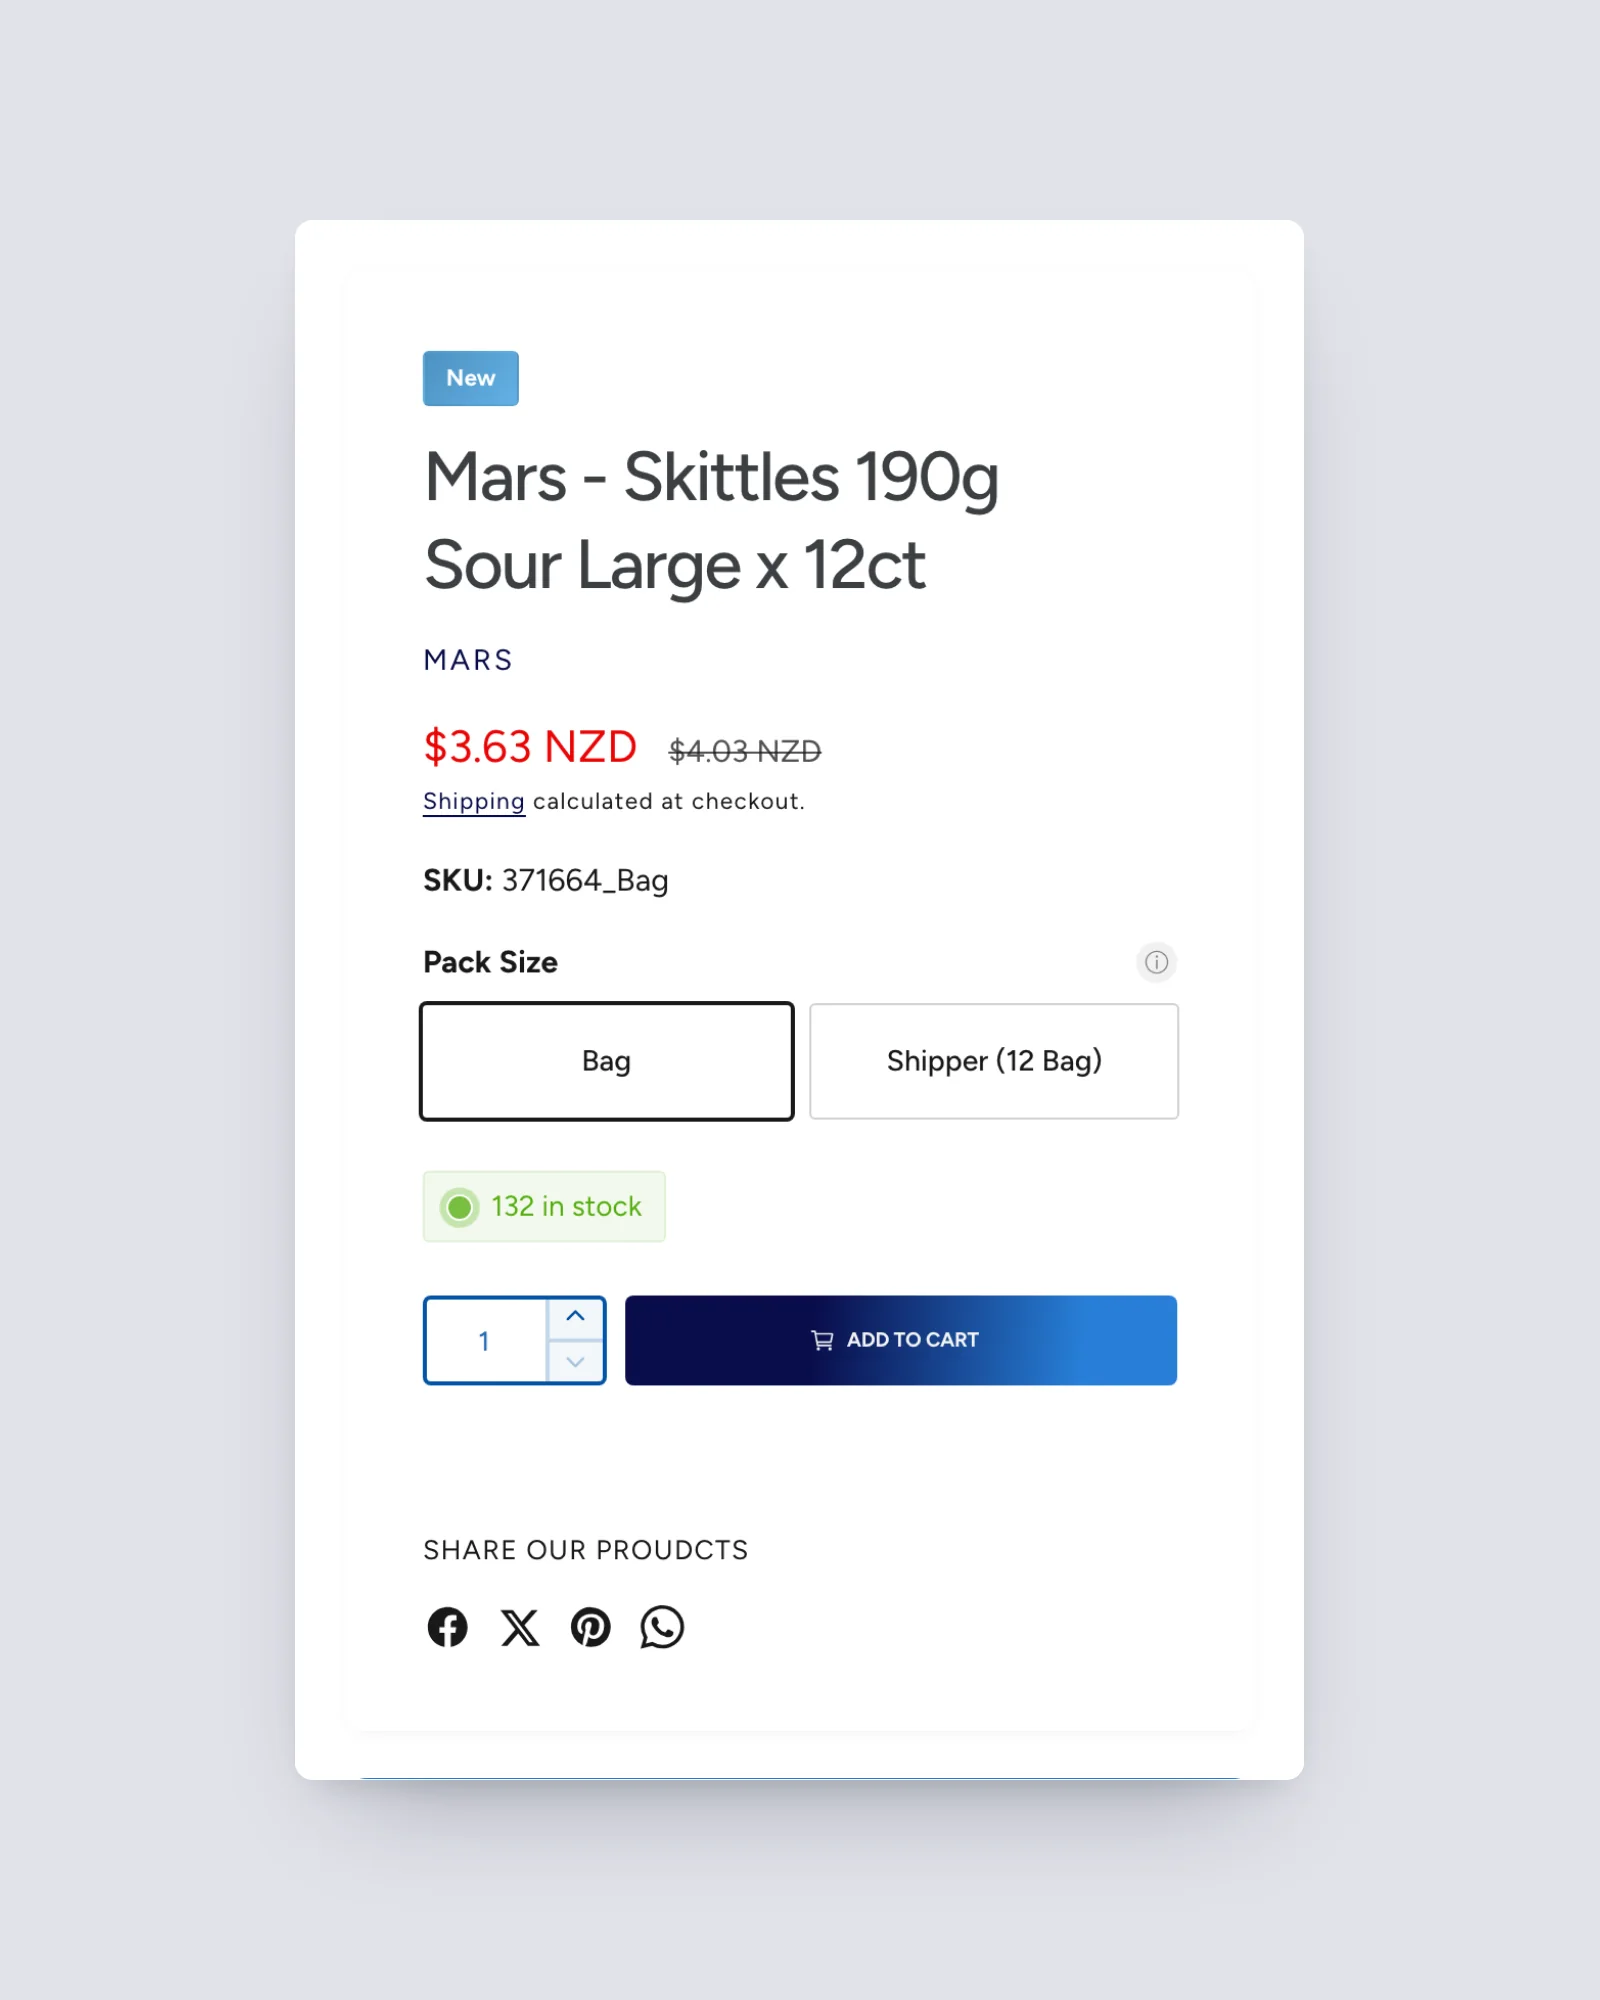Click the cart icon in Add to Cart

tap(822, 1340)
